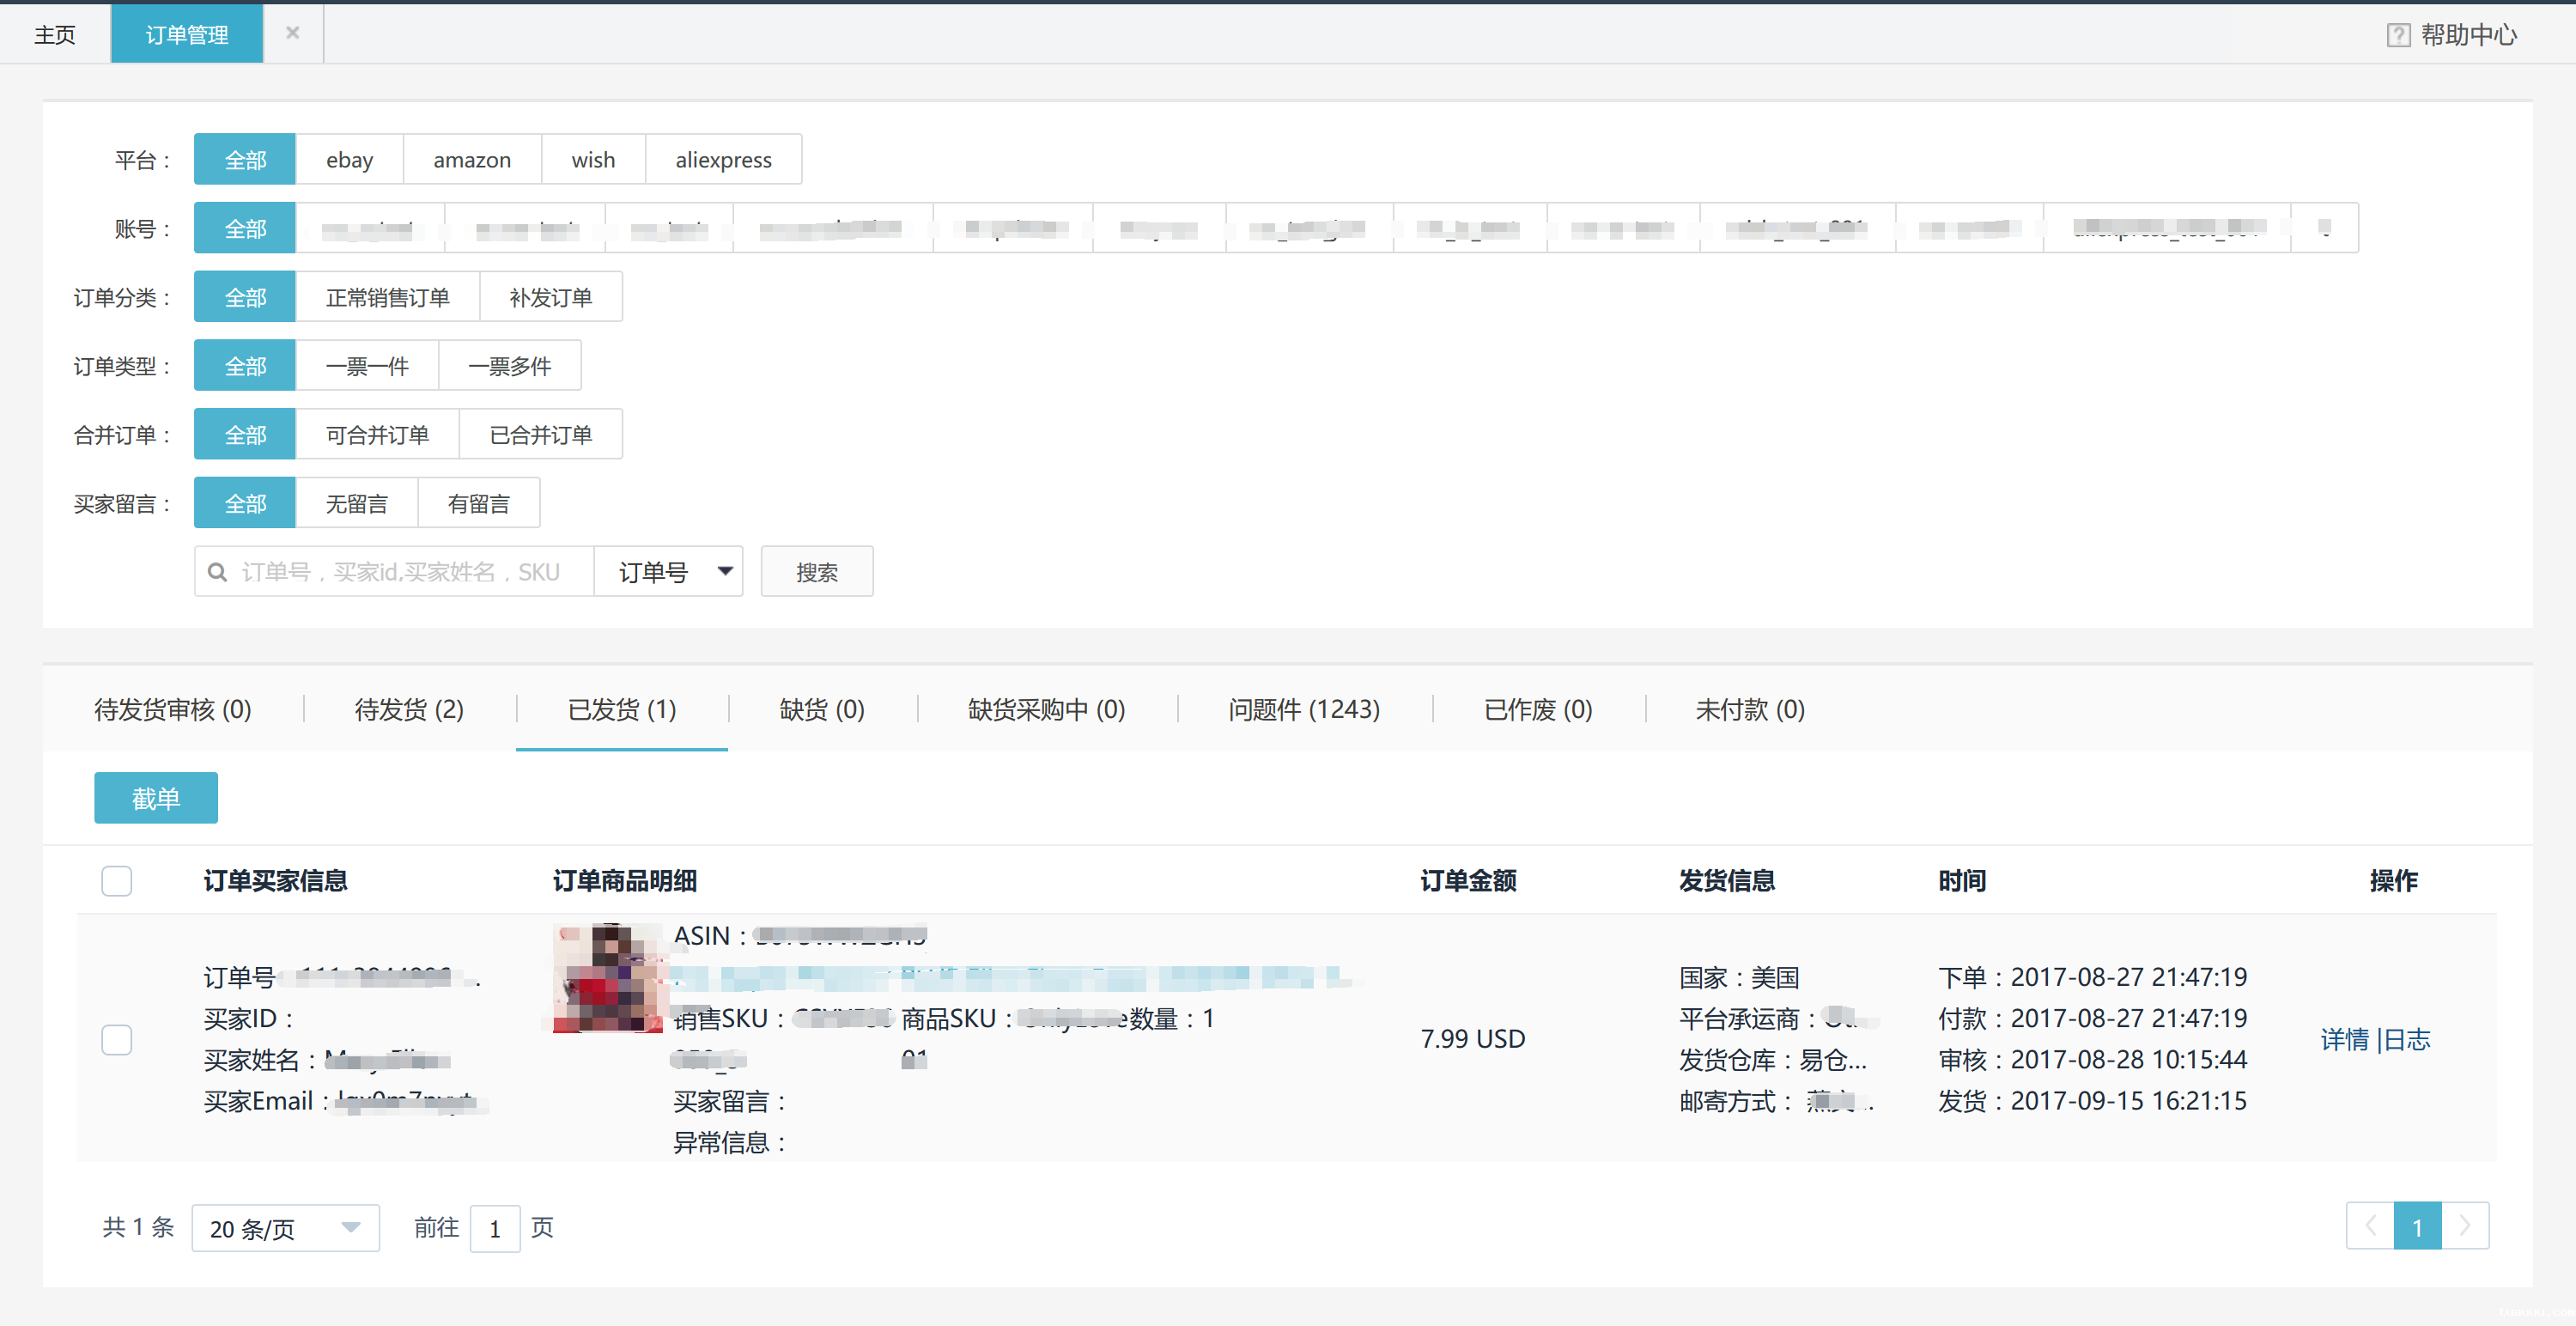The image size is (2576, 1326).
Task: Open the 20条/页 page size dropdown
Action: pos(285,1228)
